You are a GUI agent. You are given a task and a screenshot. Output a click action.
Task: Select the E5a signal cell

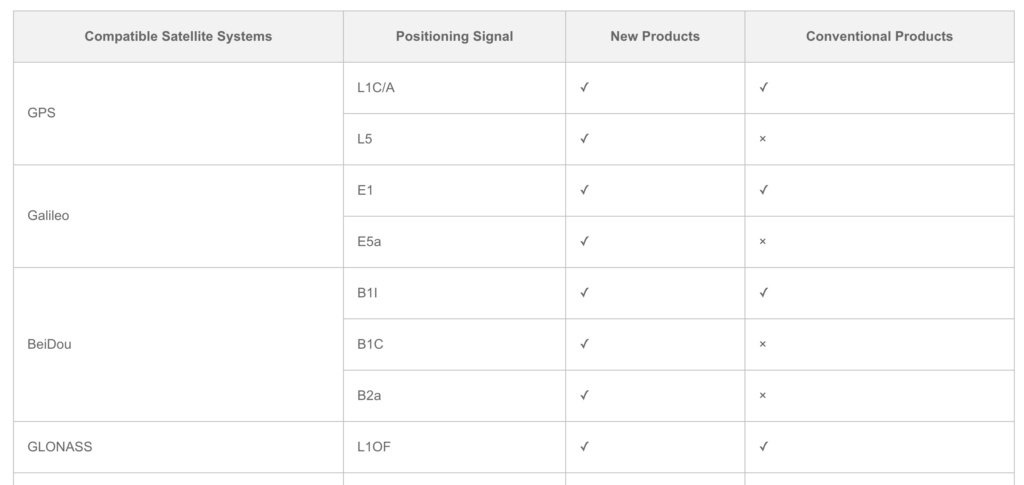(455, 242)
